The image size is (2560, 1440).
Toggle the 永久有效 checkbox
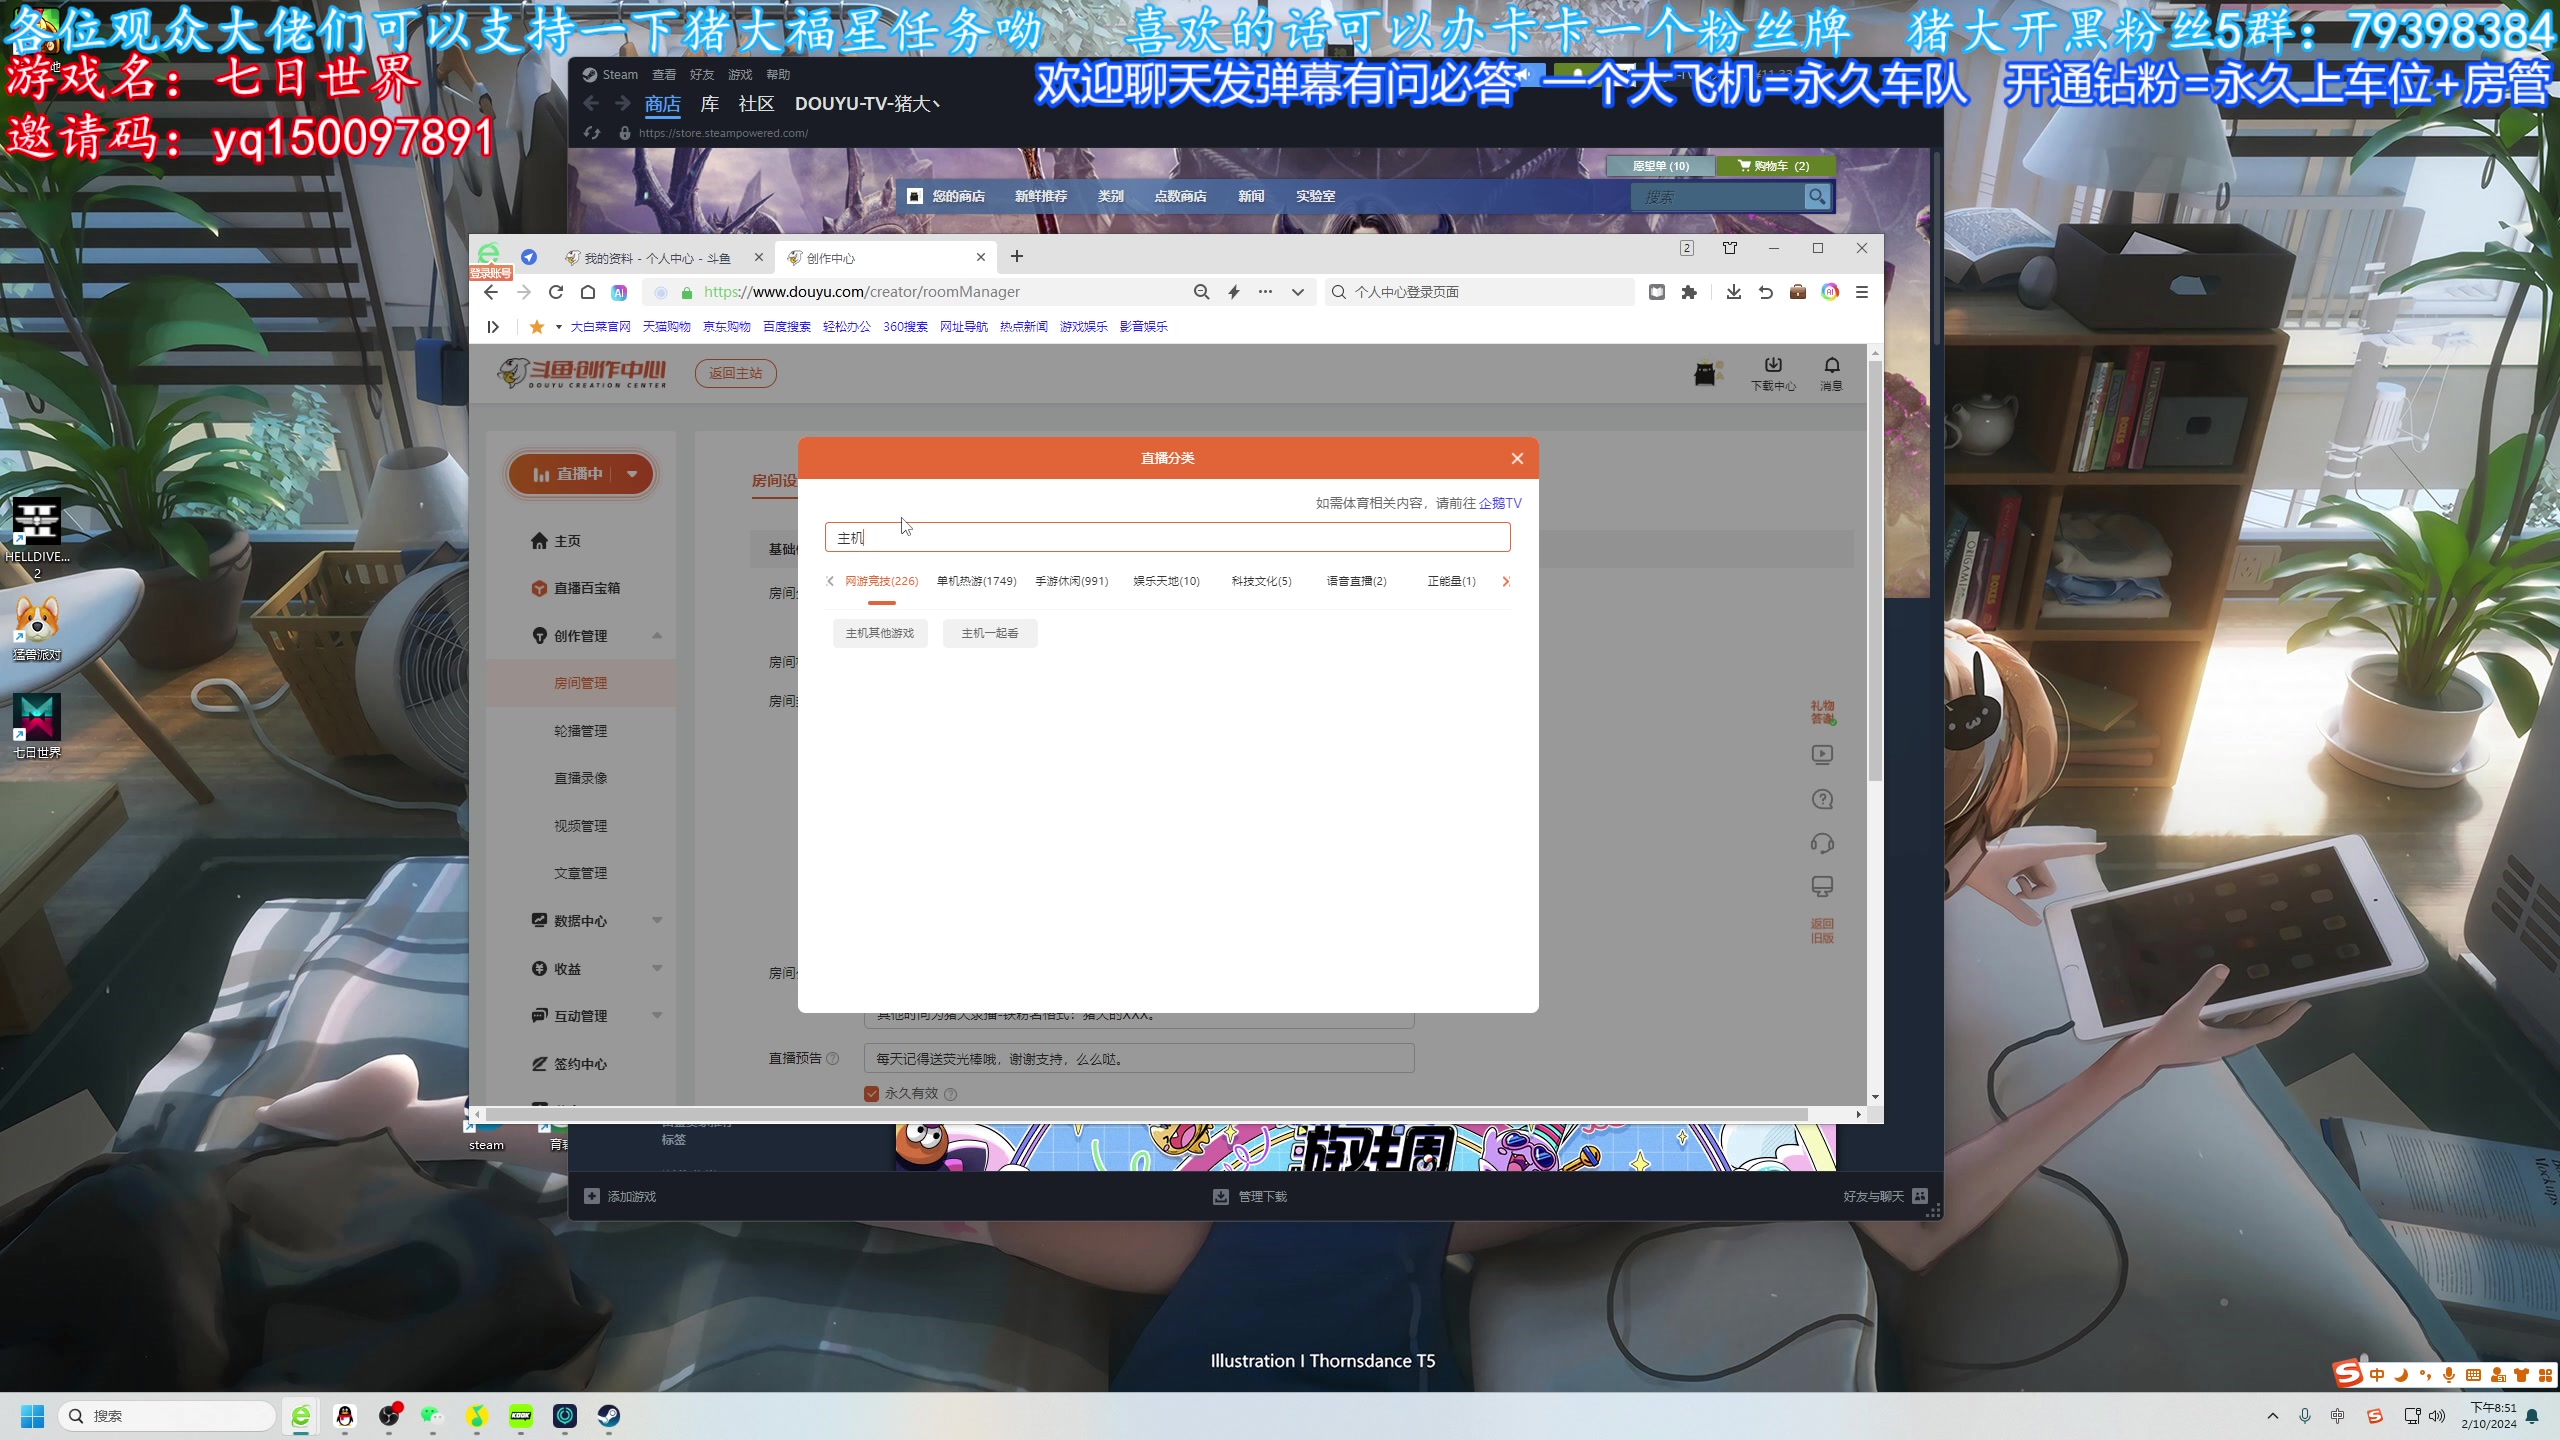871,1094
